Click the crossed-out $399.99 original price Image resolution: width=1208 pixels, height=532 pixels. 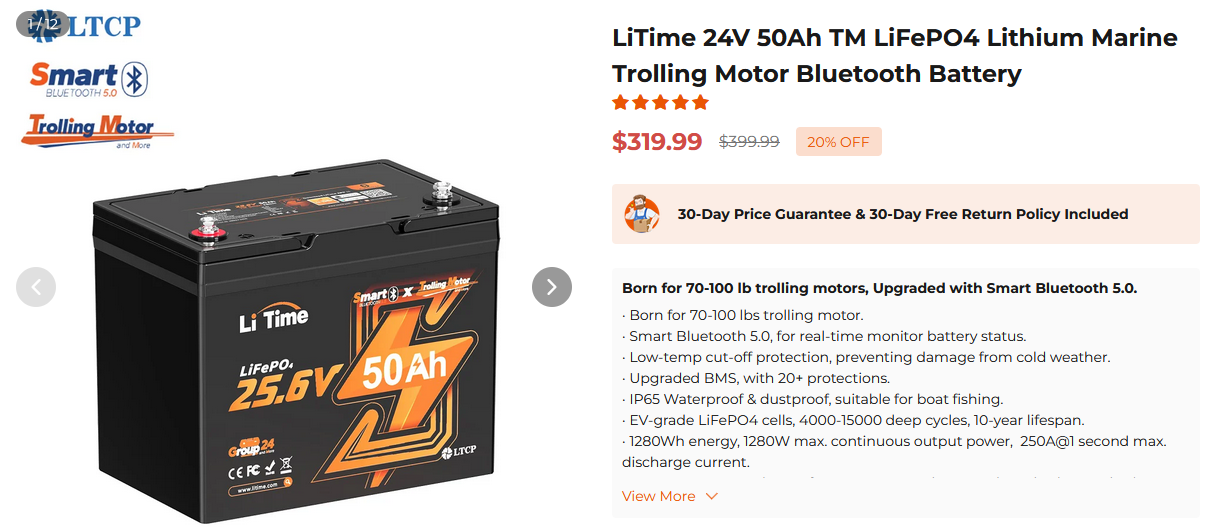point(749,142)
